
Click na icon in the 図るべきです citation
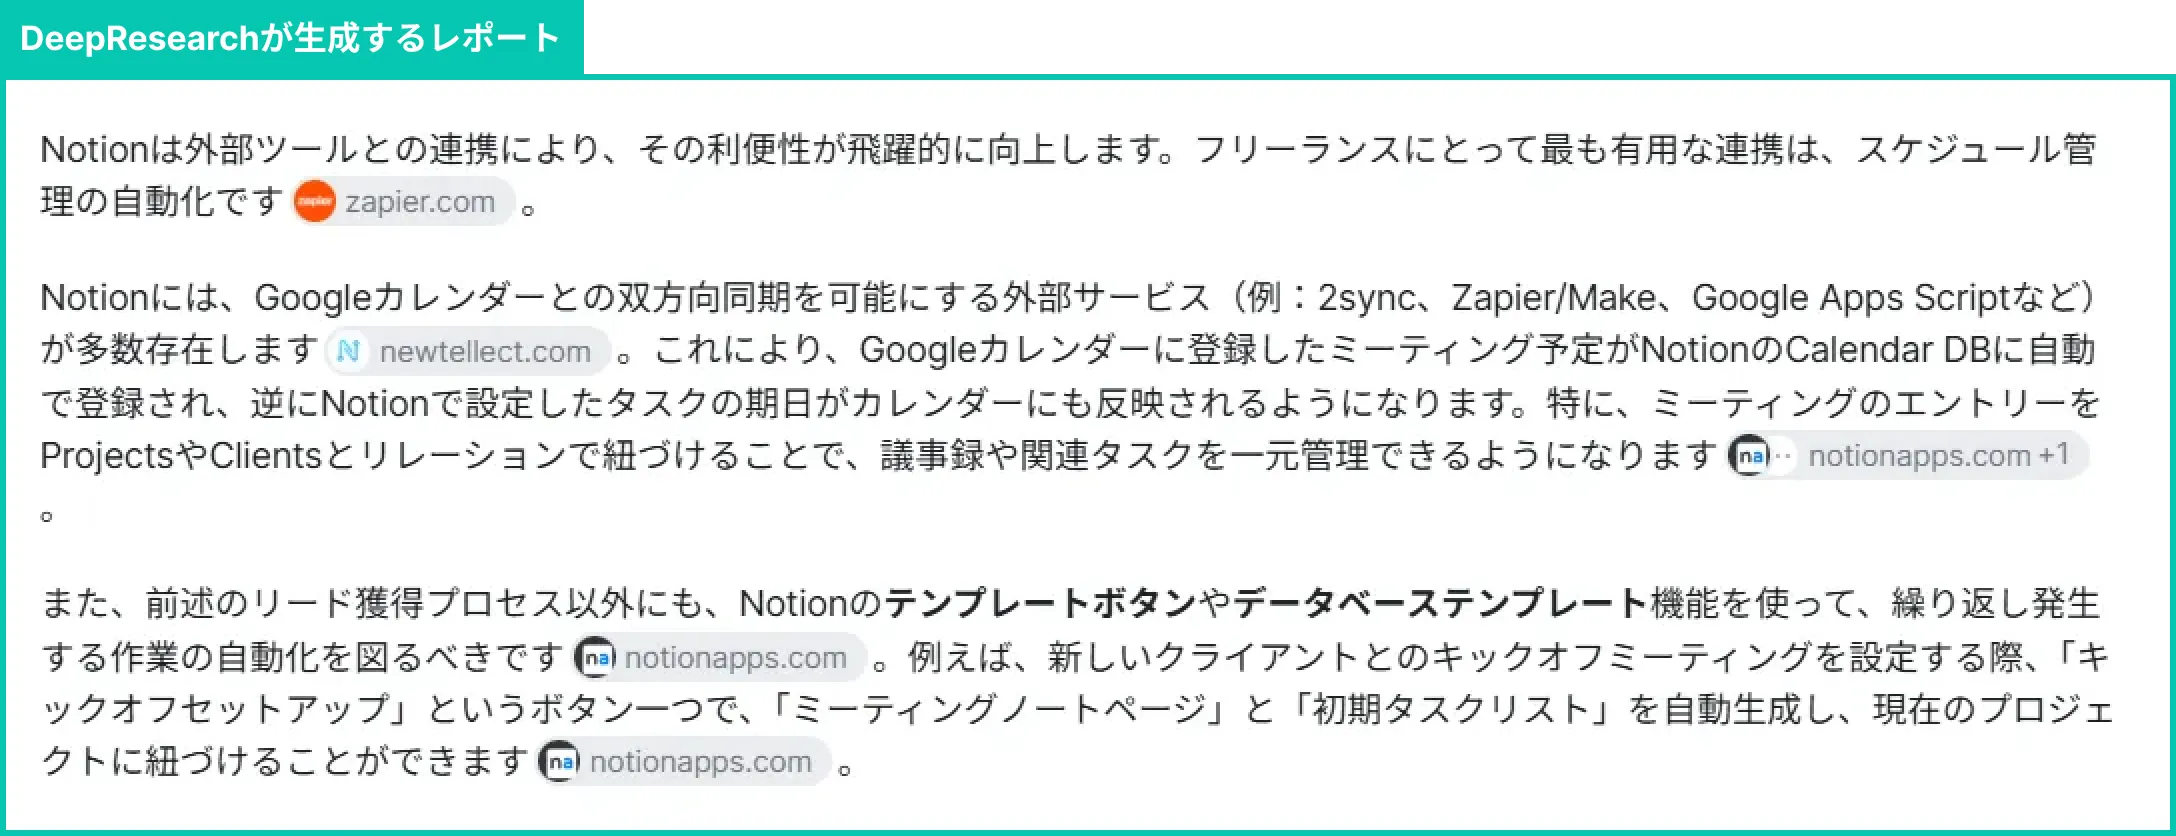(x=596, y=658)
